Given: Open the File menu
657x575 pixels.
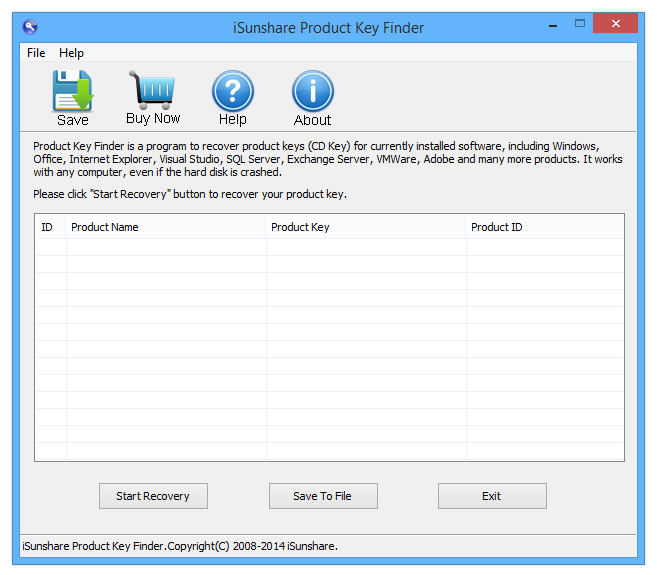Looking at the screenshot, I should click(36, 53).
